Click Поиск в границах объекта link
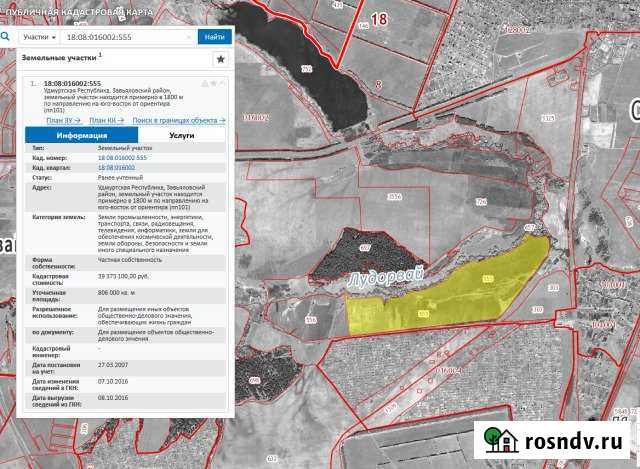The image size is (640, 469). [x=178, y=120]
